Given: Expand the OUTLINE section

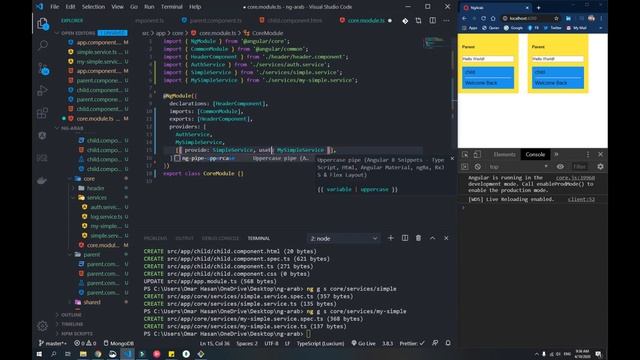Looking at the screenshot, I should tap(71, 315).
